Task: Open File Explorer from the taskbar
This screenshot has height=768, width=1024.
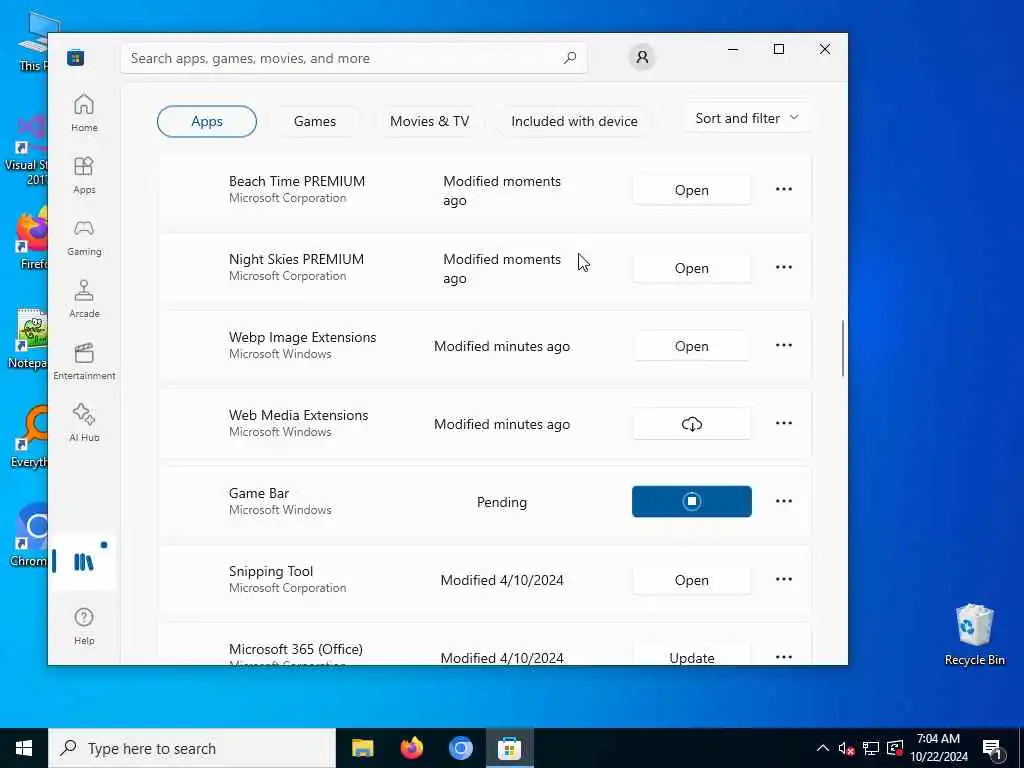Action: pyautogui.click(x=362, y=748)
